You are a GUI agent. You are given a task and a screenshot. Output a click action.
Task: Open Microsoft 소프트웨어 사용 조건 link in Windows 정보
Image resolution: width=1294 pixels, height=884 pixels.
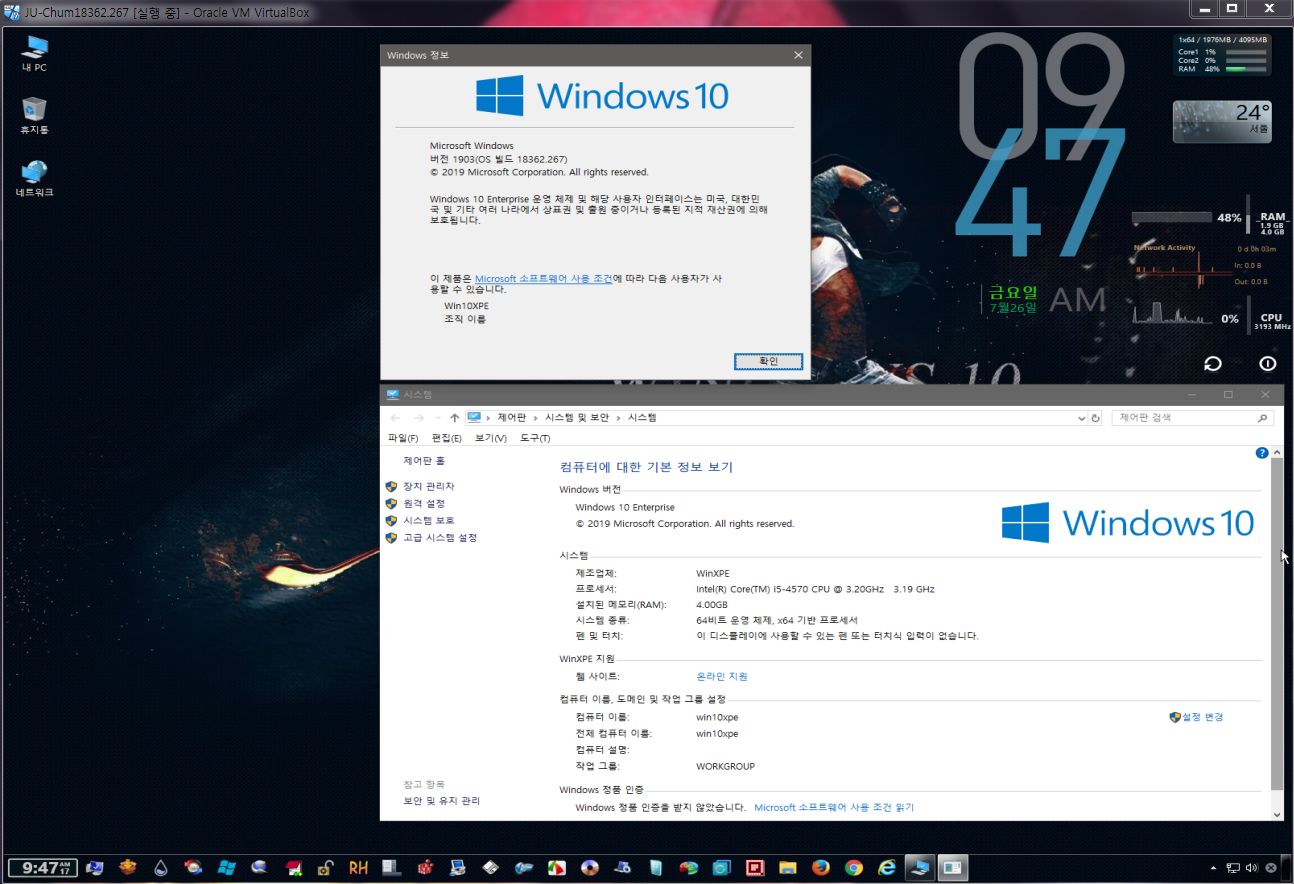click(x=543, y=279)
